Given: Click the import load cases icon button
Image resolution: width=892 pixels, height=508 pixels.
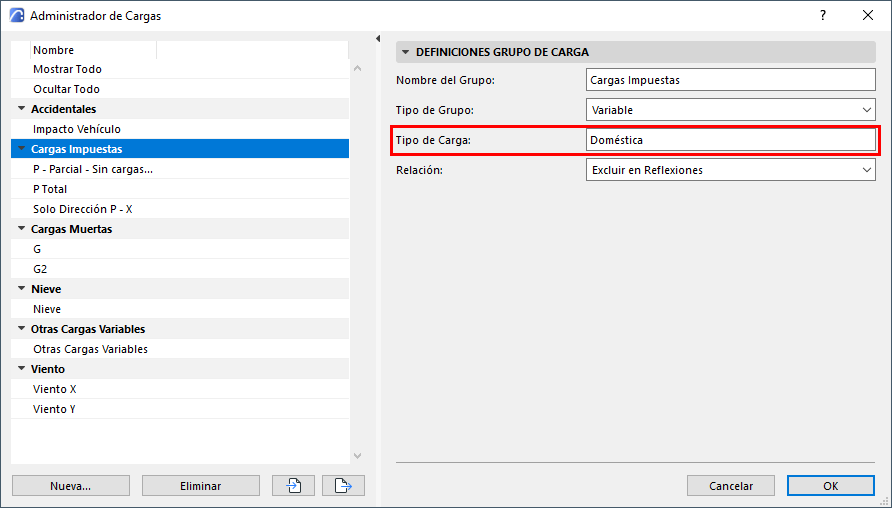Looking at the screenshot, I should tap(293, 486).
